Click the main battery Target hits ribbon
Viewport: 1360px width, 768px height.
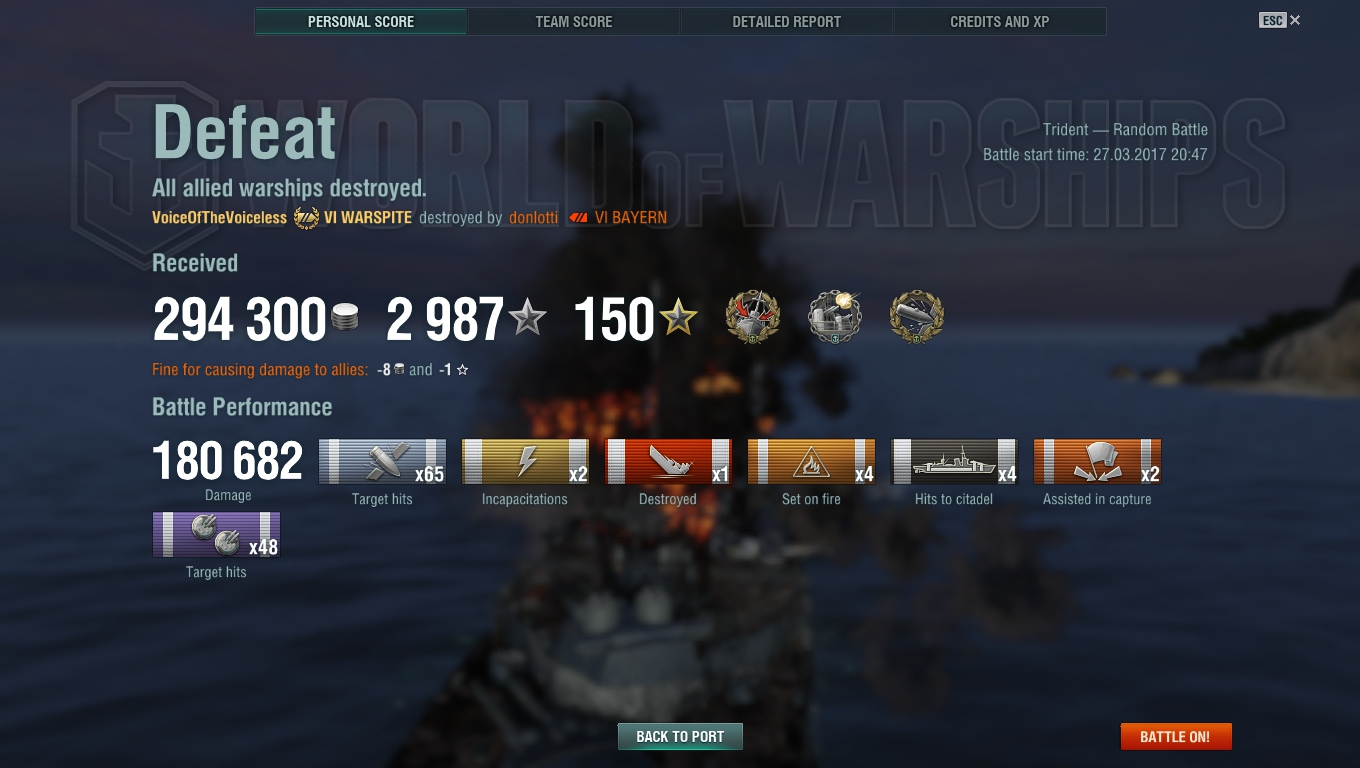[x=382, y=462]
